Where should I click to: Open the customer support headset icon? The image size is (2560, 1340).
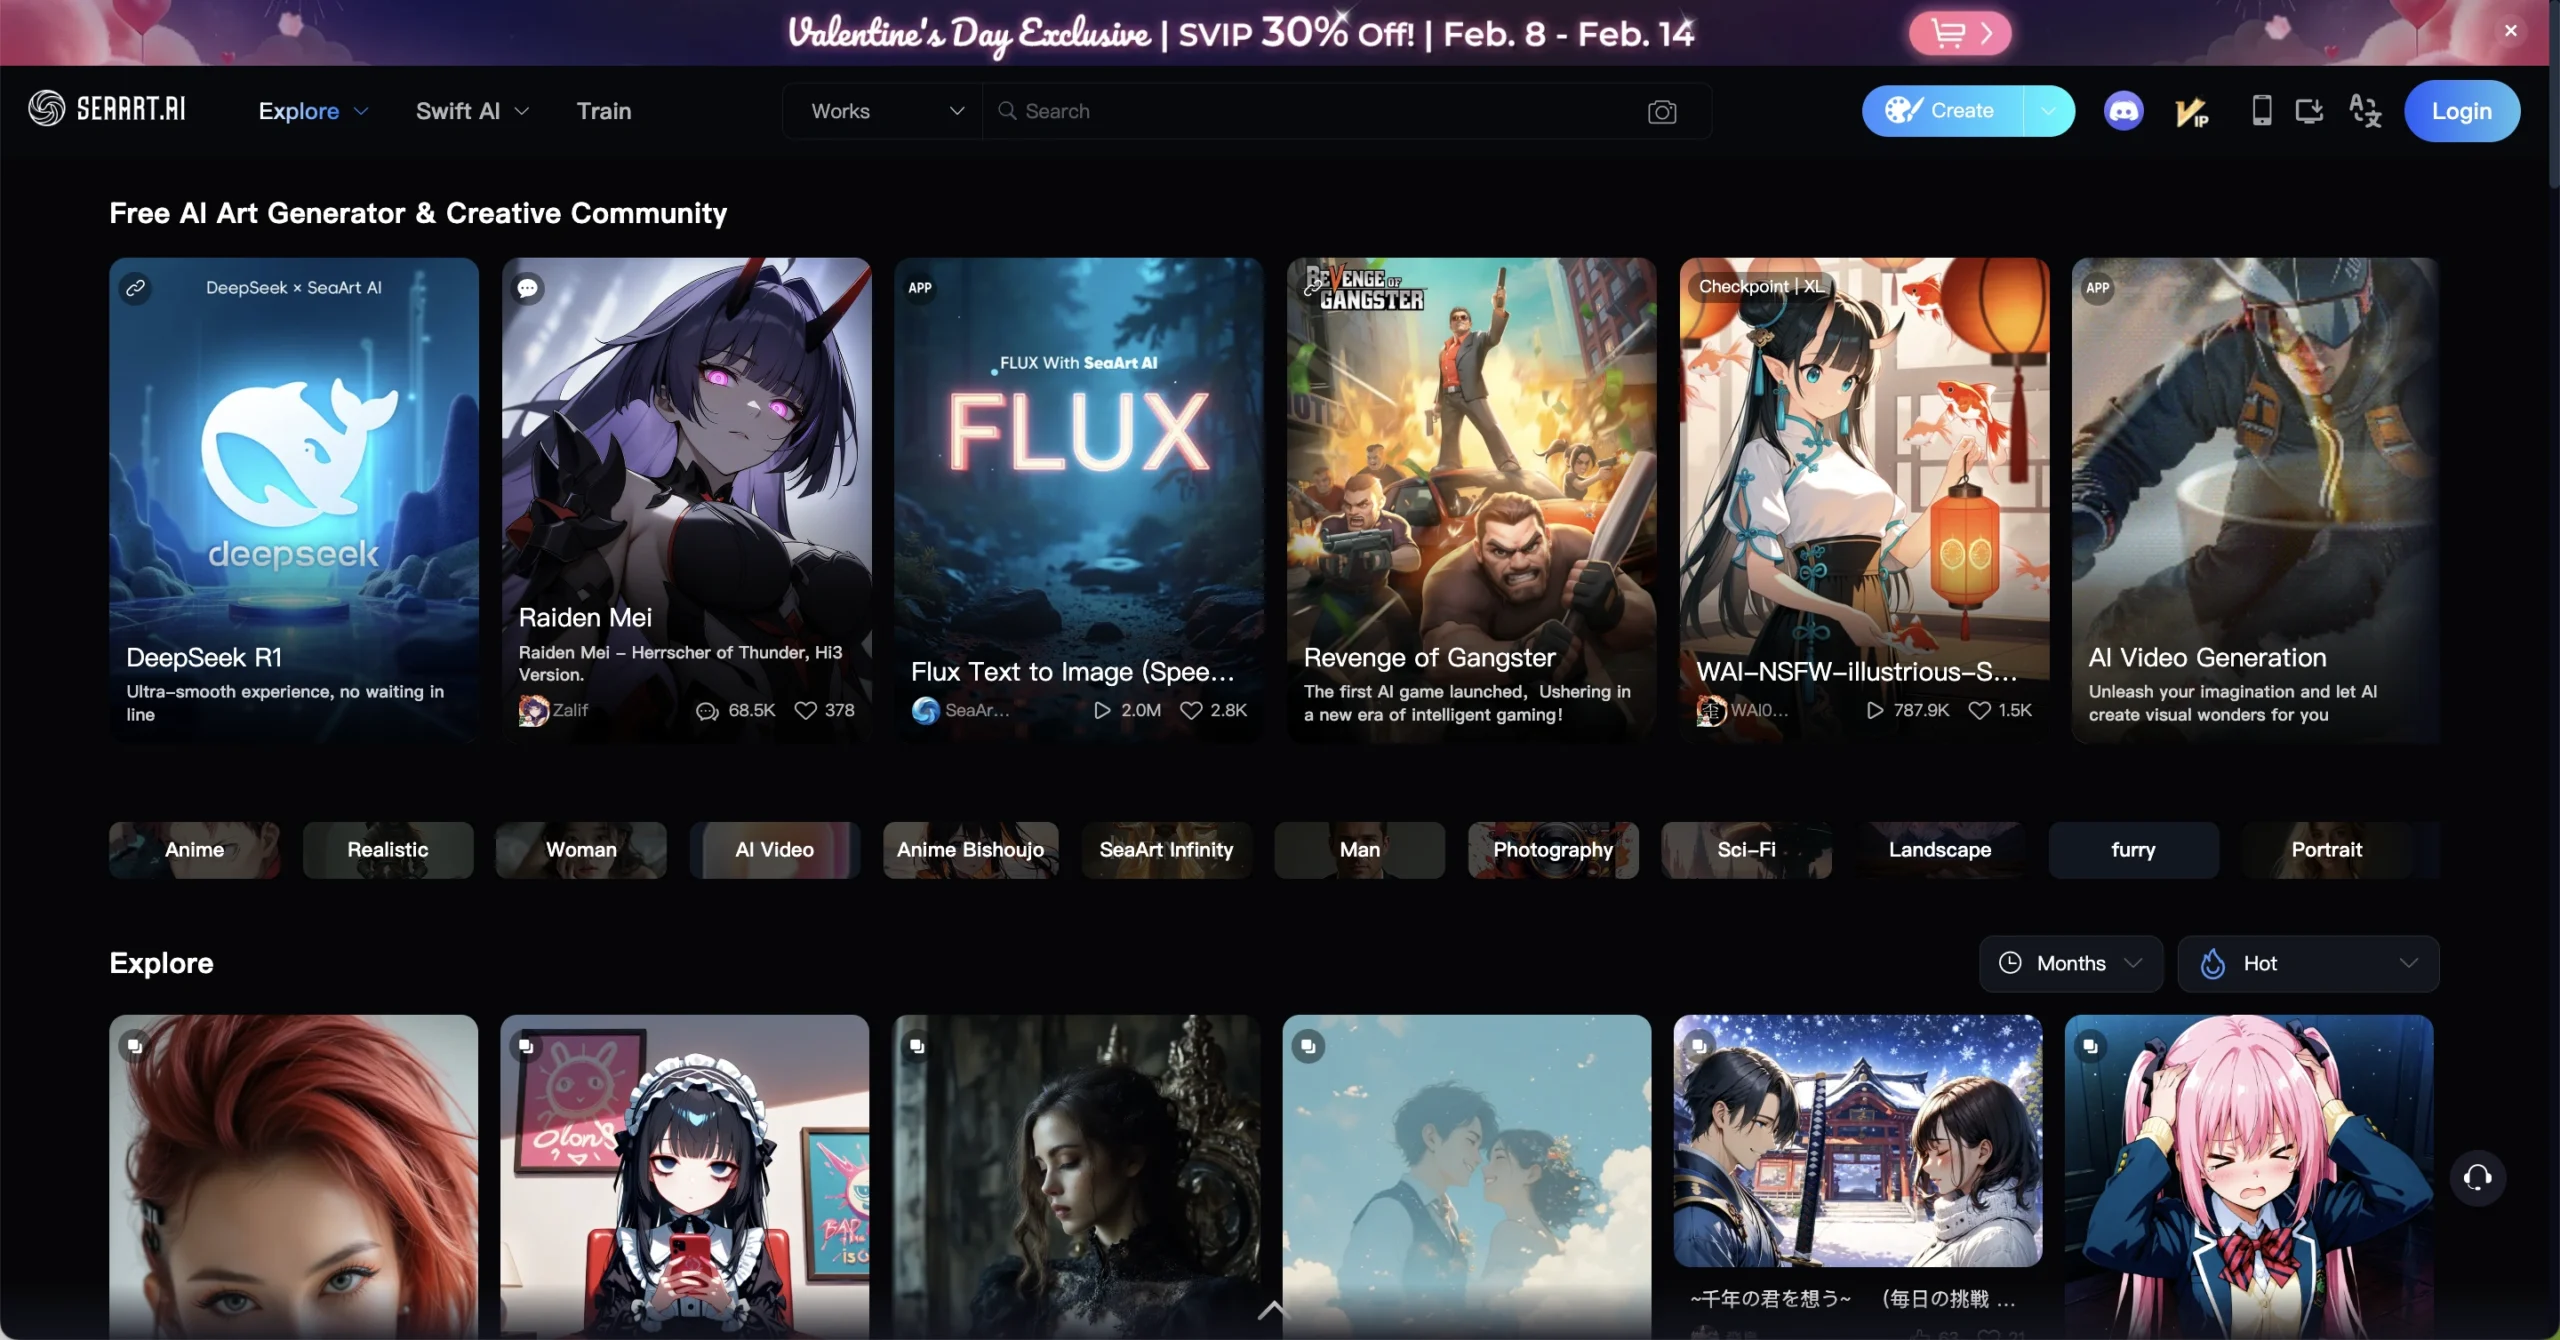[2477, 1178]
